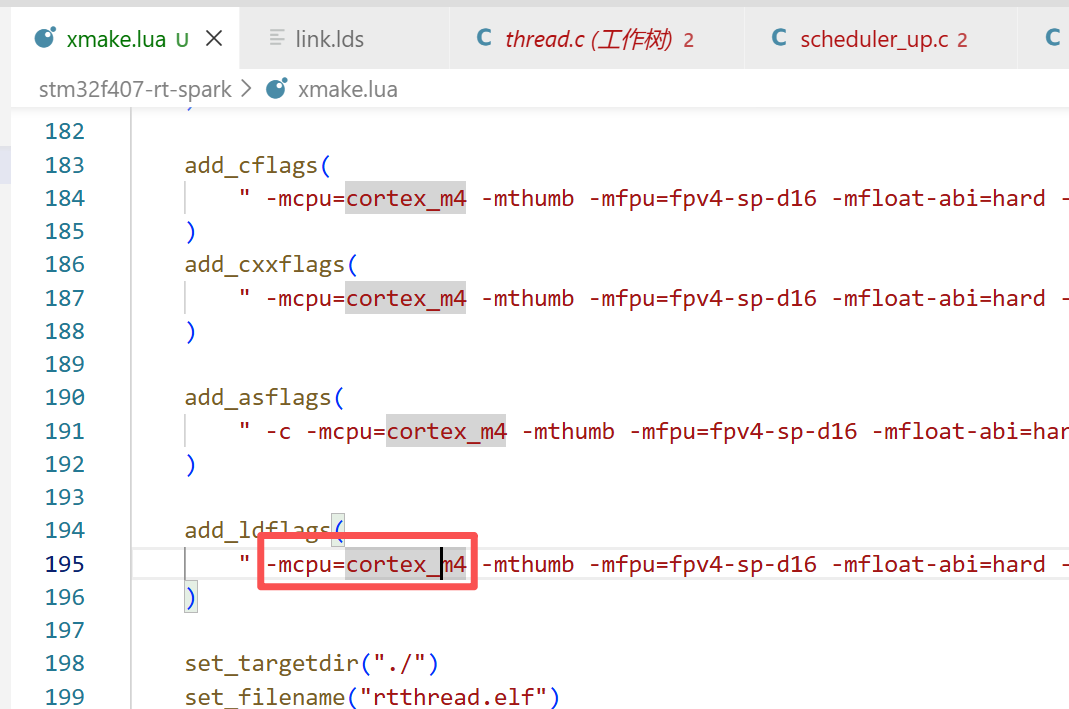Screen dimensions: 1069x709
Task: Click the problem count '2' on thread.c tab
Action: [689, 40]
